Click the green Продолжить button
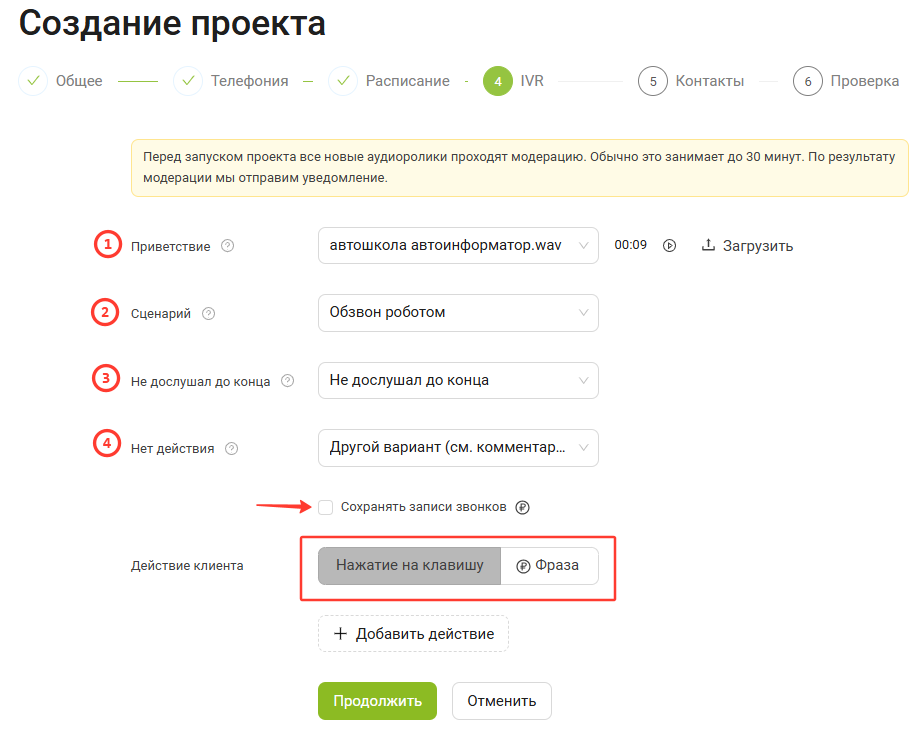The height and width of the screenshot is (753, 919). tap(377, 701)
